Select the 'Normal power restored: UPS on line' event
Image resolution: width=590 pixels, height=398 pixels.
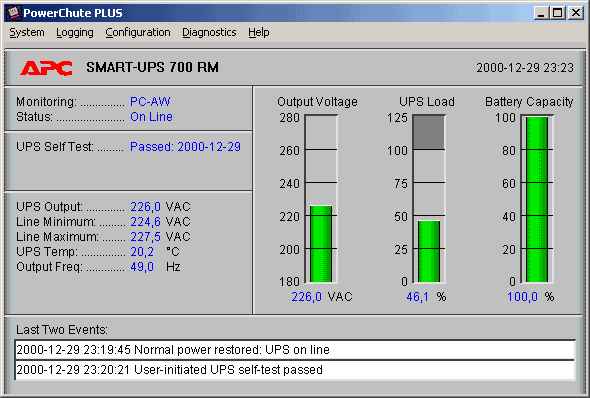[295, 350]
